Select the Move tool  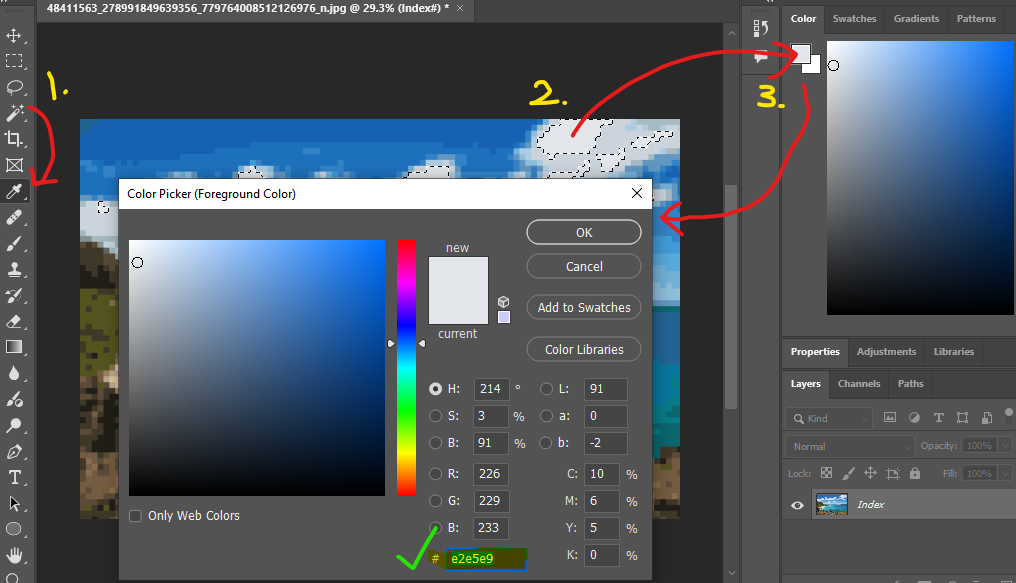pos(15,35)
